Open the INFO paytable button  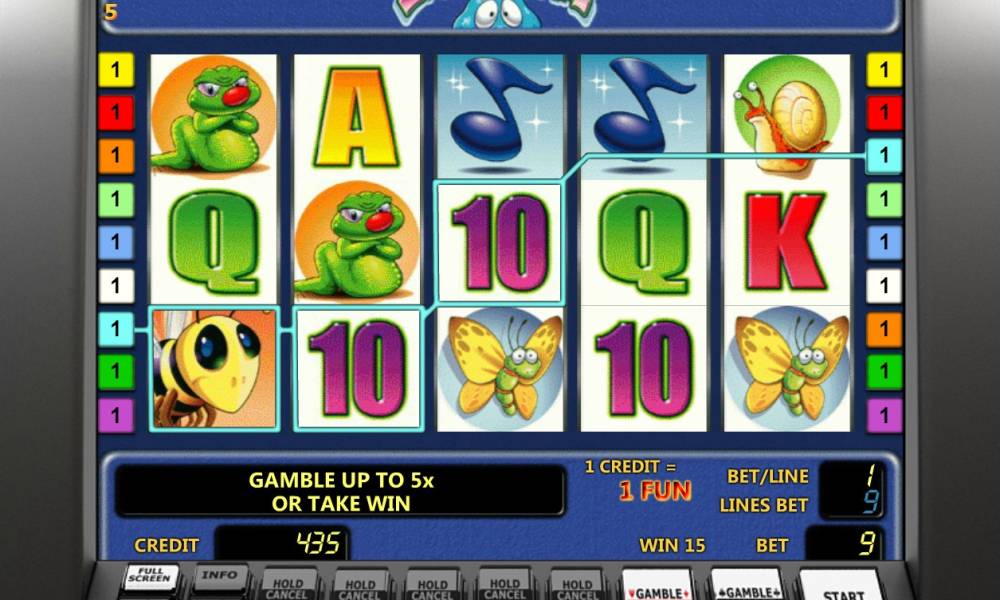point(219,577)
